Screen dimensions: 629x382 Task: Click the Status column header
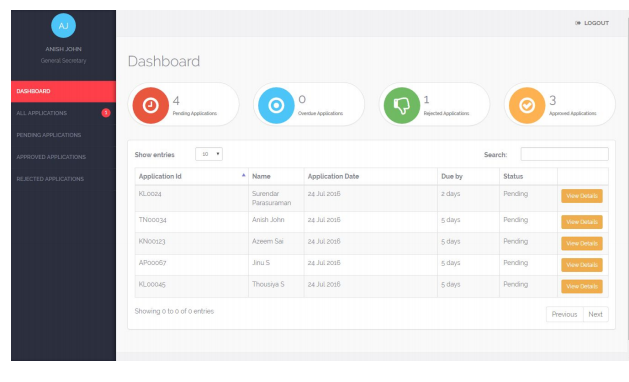(x=528, y=176)
